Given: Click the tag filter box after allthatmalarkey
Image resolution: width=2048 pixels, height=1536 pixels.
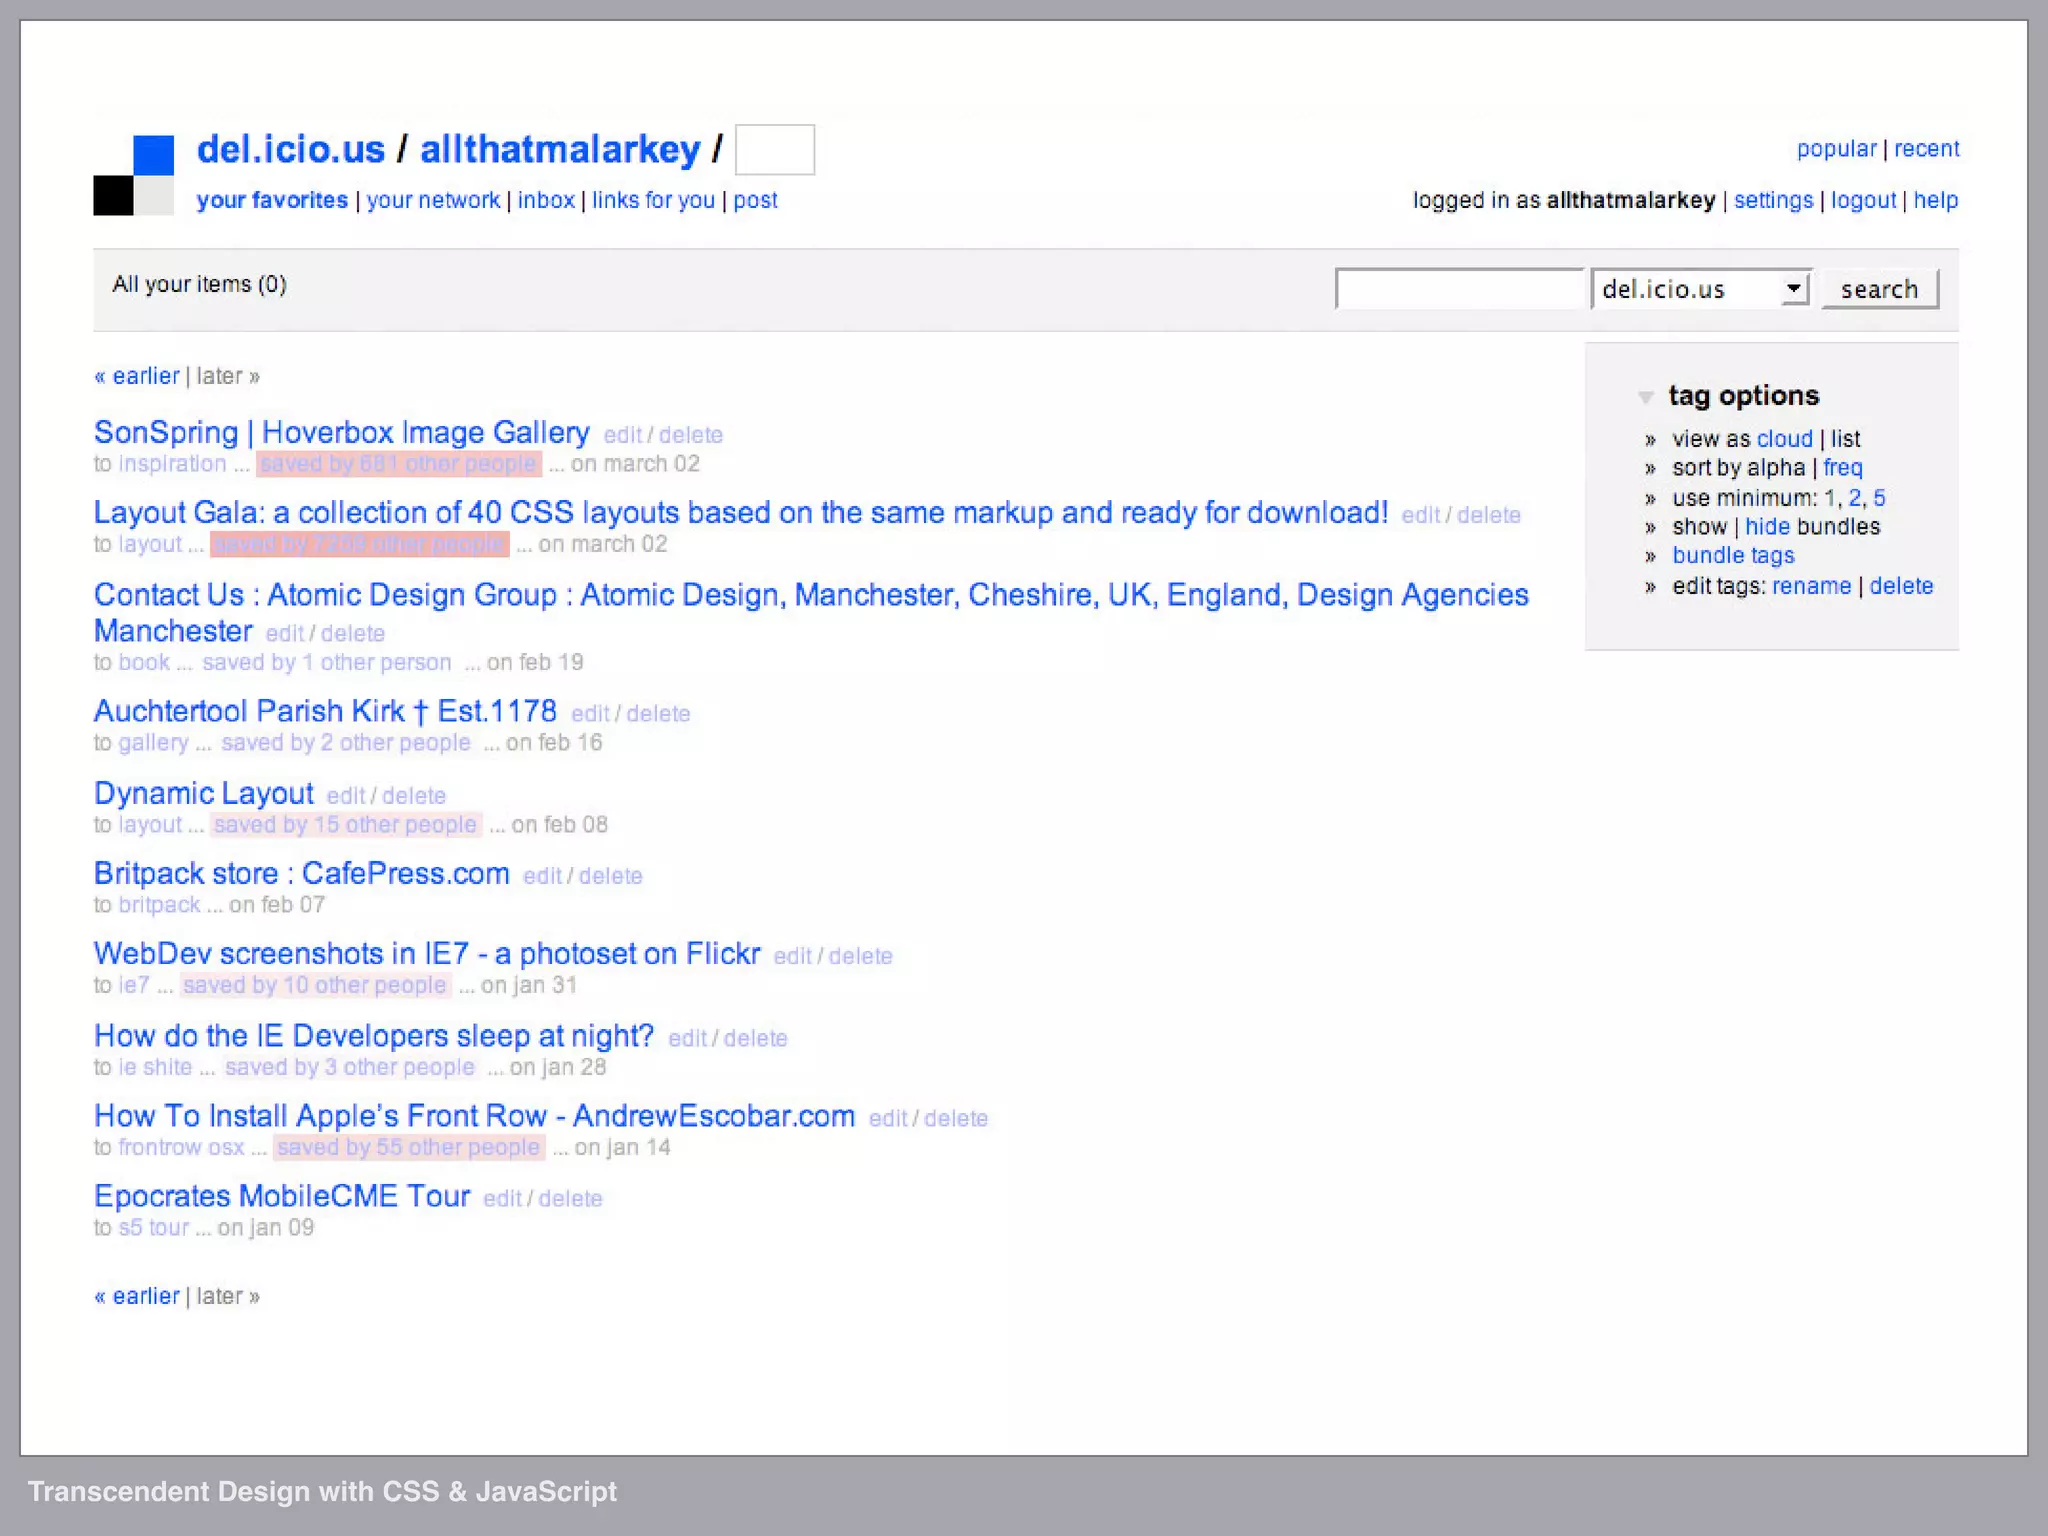Looking at the screenshot, I should [774, 150].
